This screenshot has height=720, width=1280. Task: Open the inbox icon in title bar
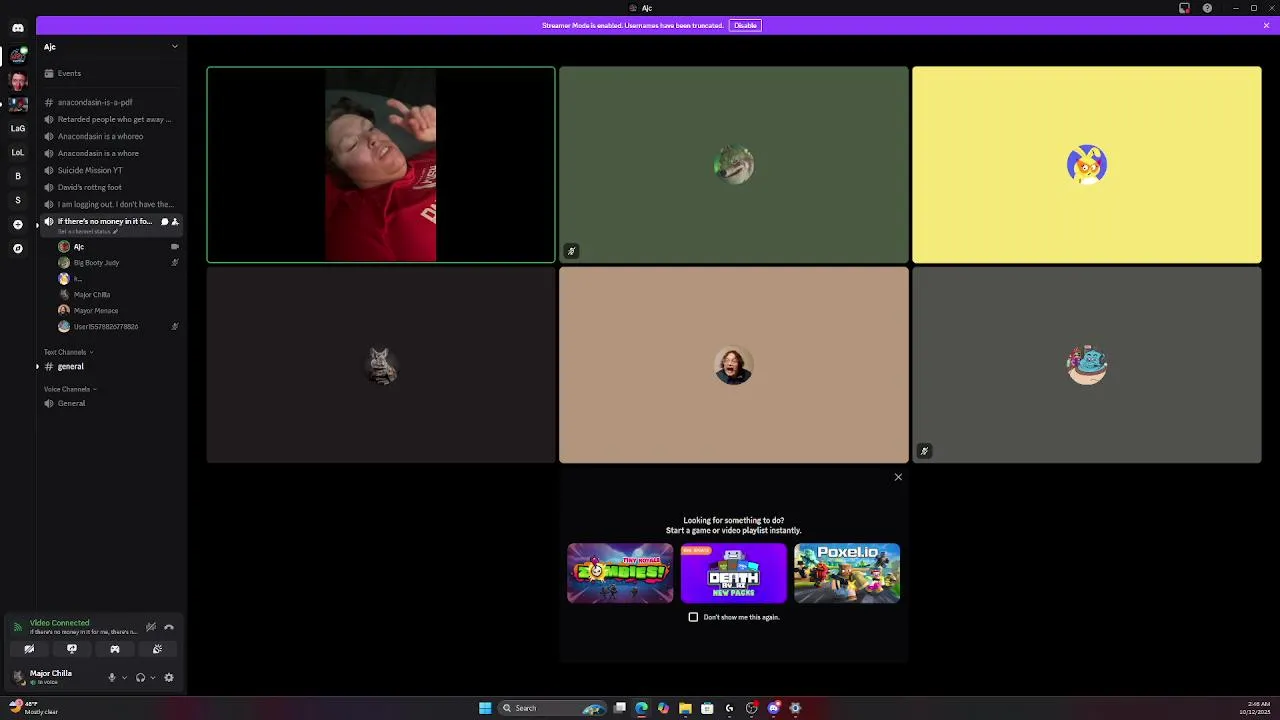(x=1185, y=8)
